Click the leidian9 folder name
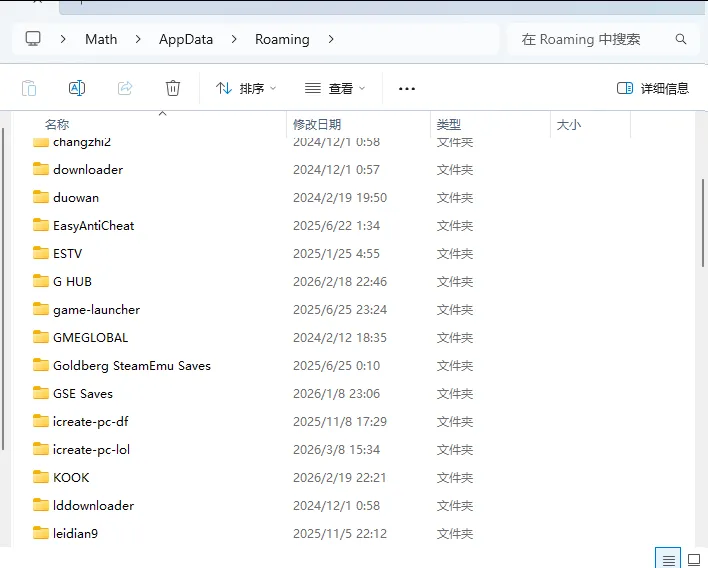The image size is (708, 568). (75, 534)
